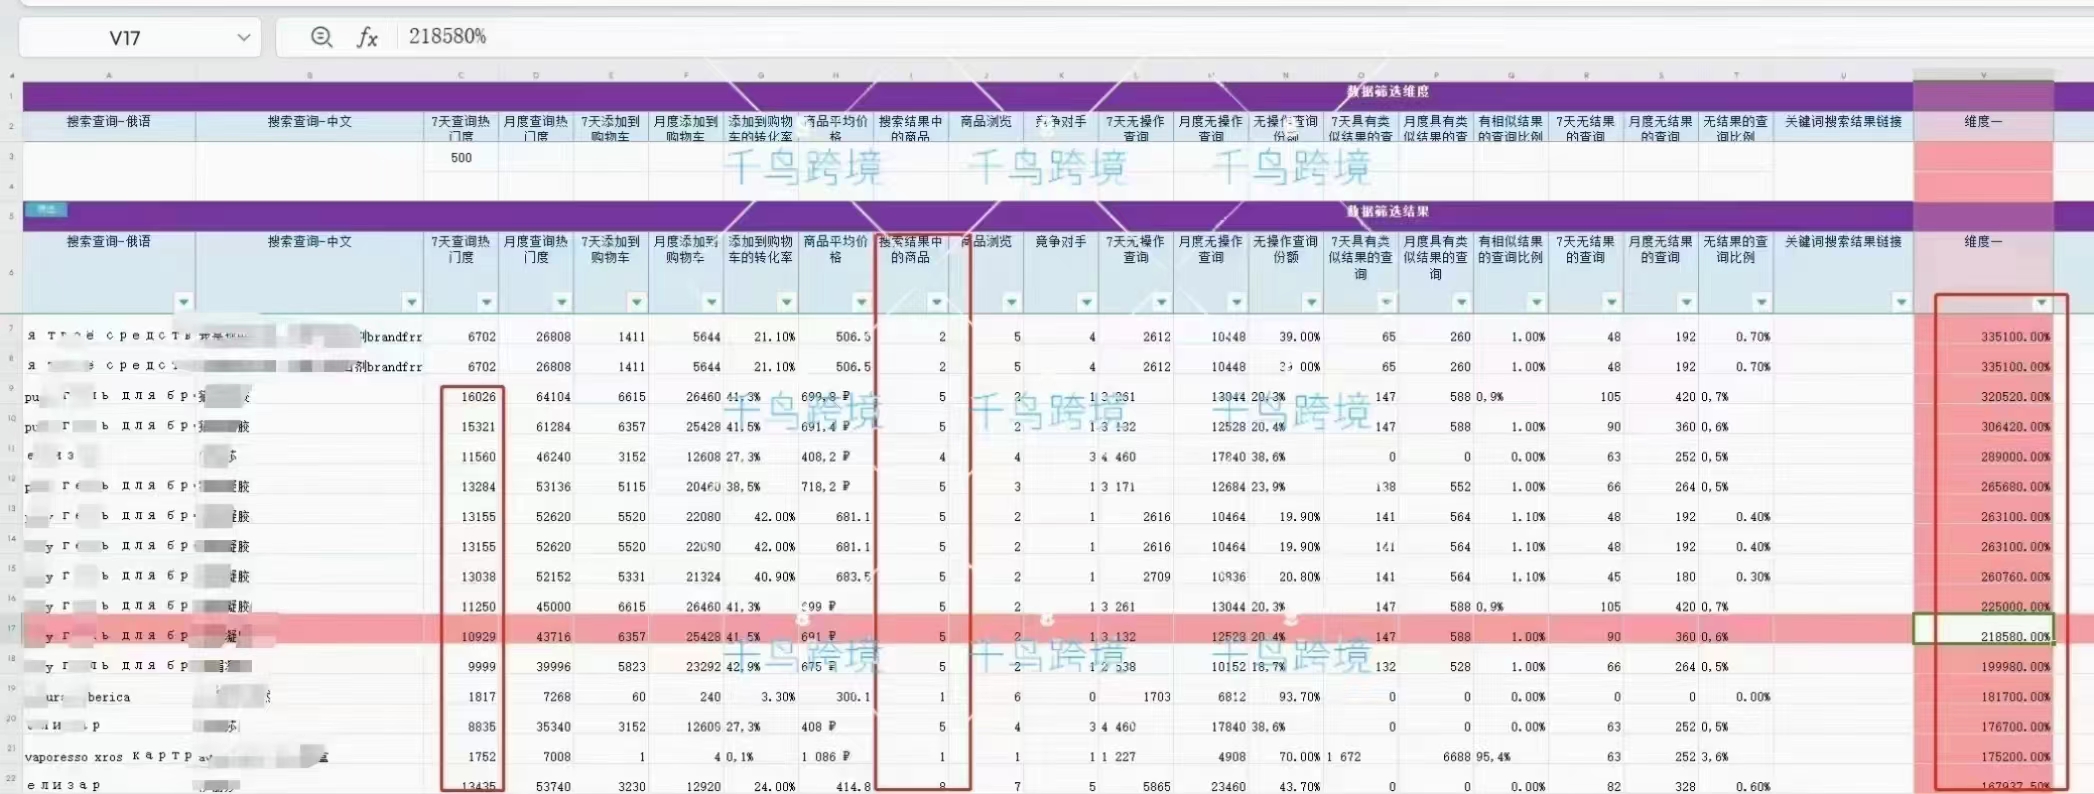Open filter arrow under 关键词搜索结果链接 header
Image resolution: width=2094 pixels, height=794 pixels.
point(1901,302)
